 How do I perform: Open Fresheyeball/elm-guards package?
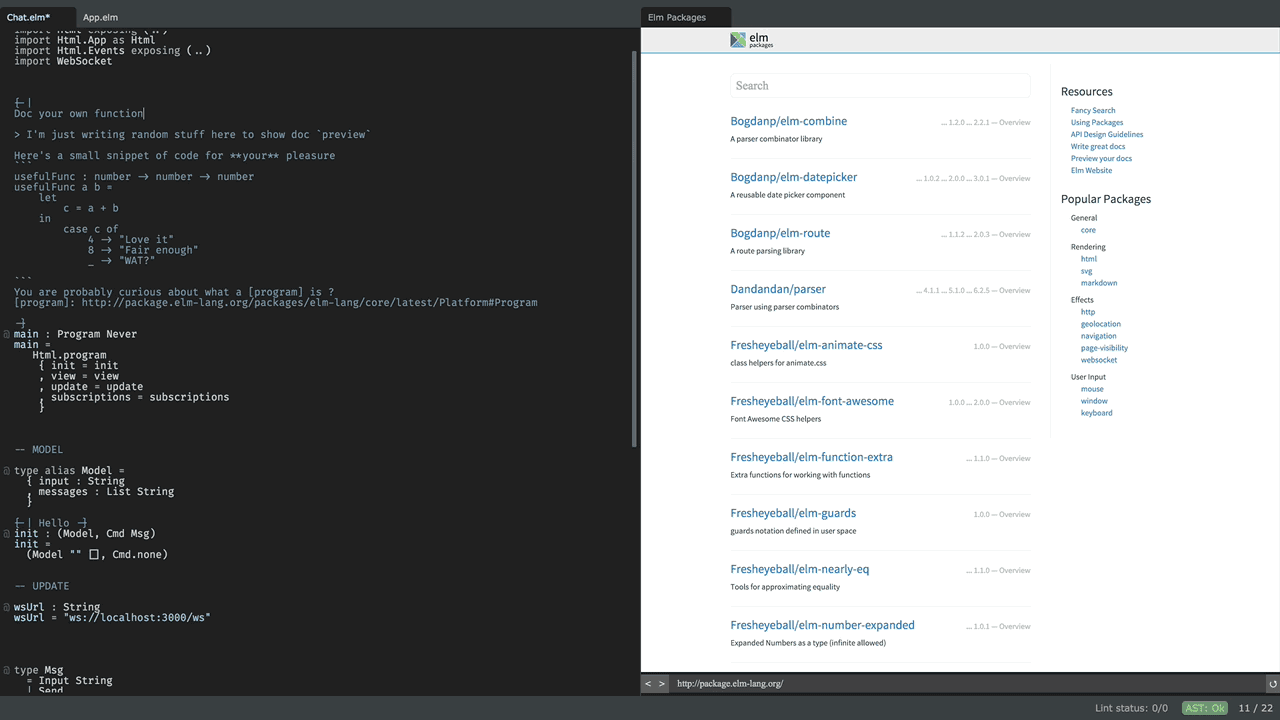[x=793, y=513]
